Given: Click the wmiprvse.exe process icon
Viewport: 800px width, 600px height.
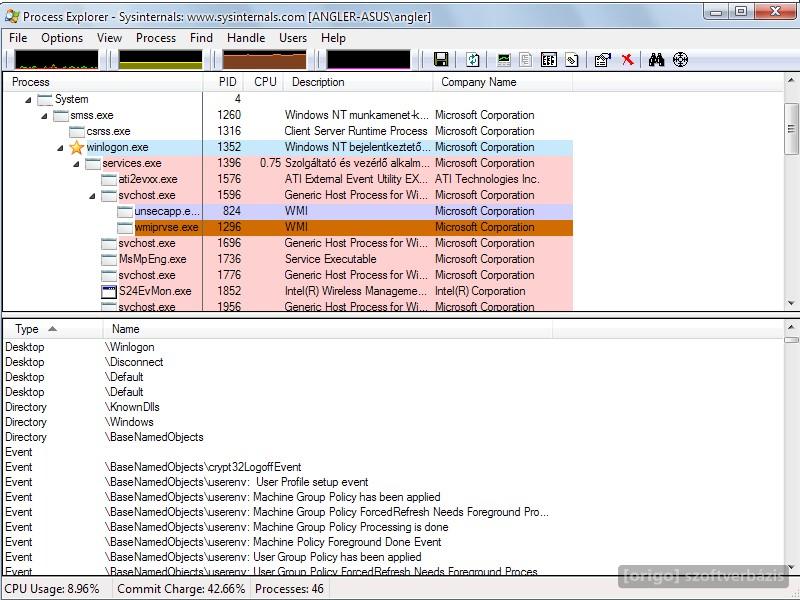Looking at the screenshot, I should click(125, 228).
